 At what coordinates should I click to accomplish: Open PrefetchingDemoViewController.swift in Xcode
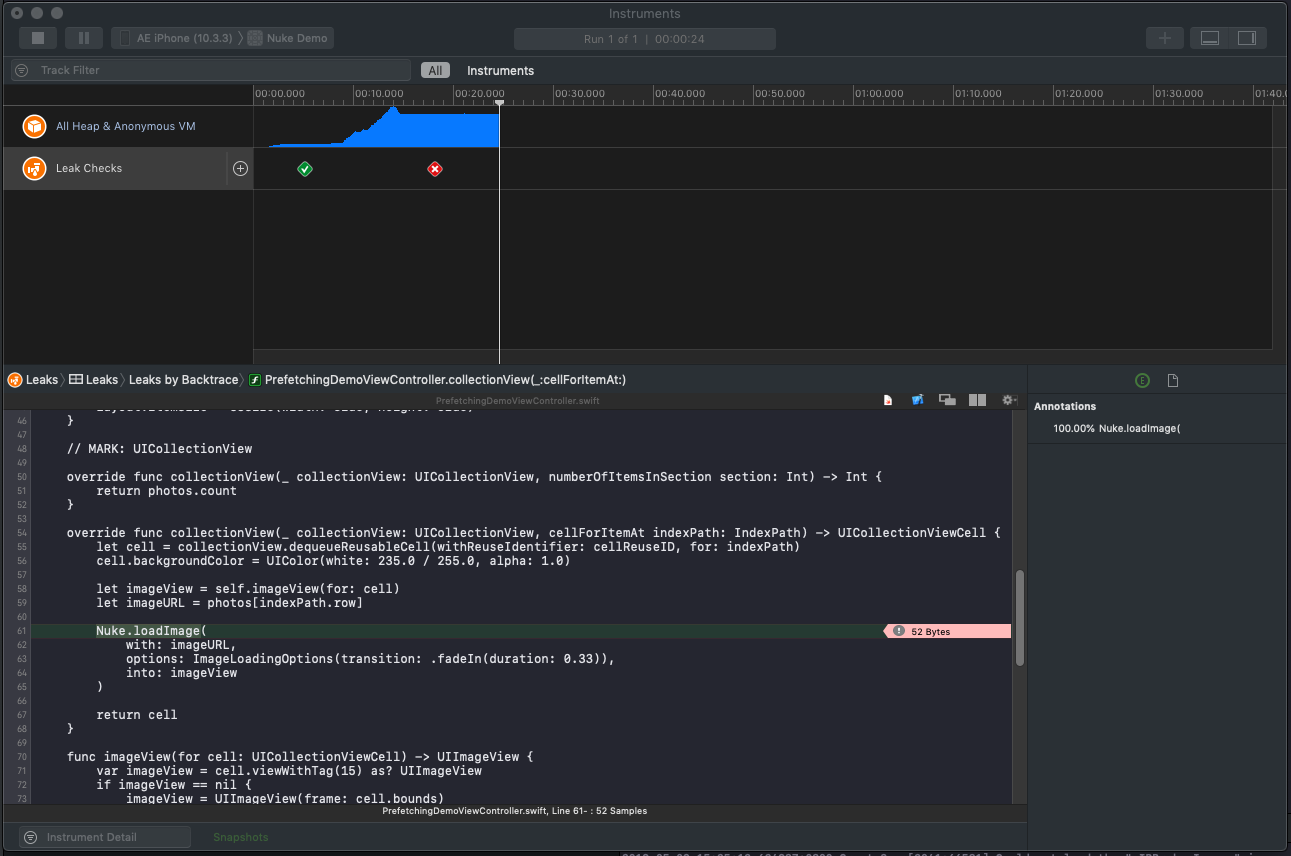(x=918, y=399)
